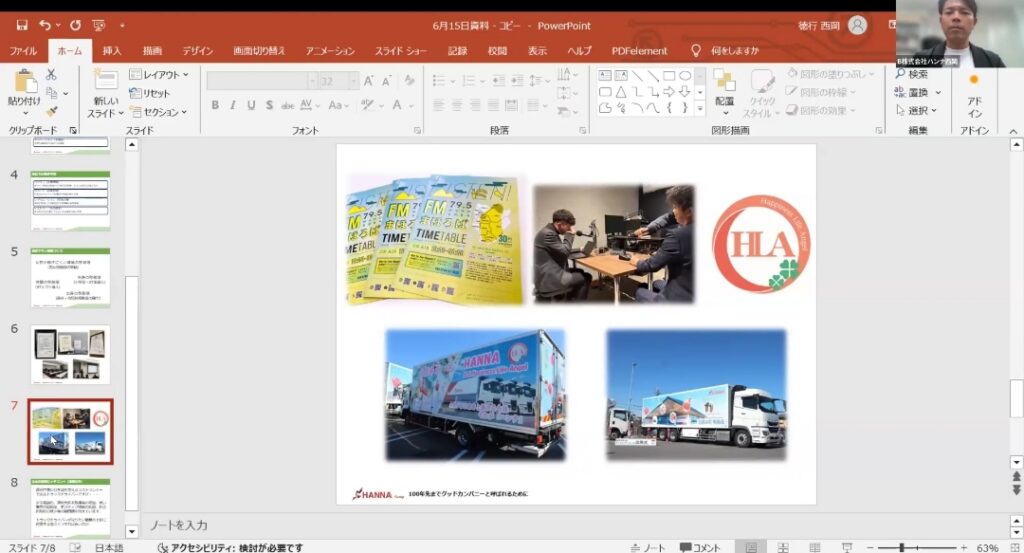
Task: Justify the paragraph text
Action: point(493,105)
